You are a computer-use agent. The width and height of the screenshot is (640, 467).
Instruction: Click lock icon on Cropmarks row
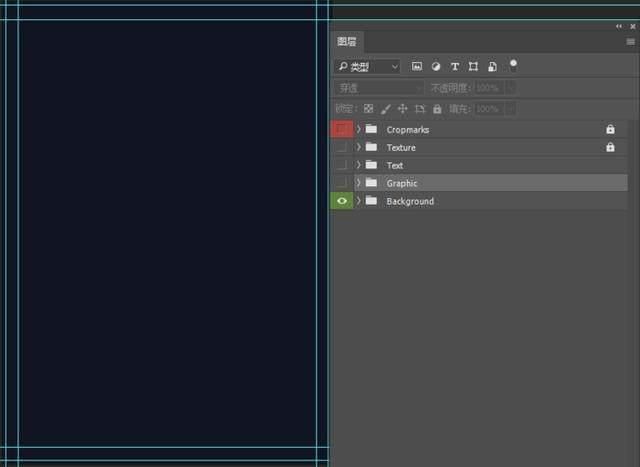pyautogui.click(x=610, y=129)
